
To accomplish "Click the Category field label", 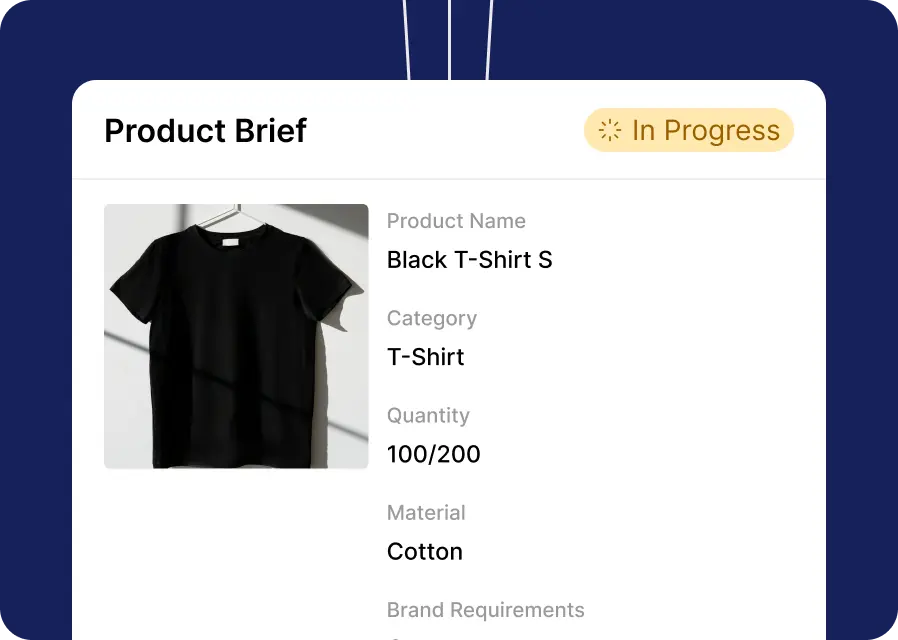I will [x=432, y=319].
